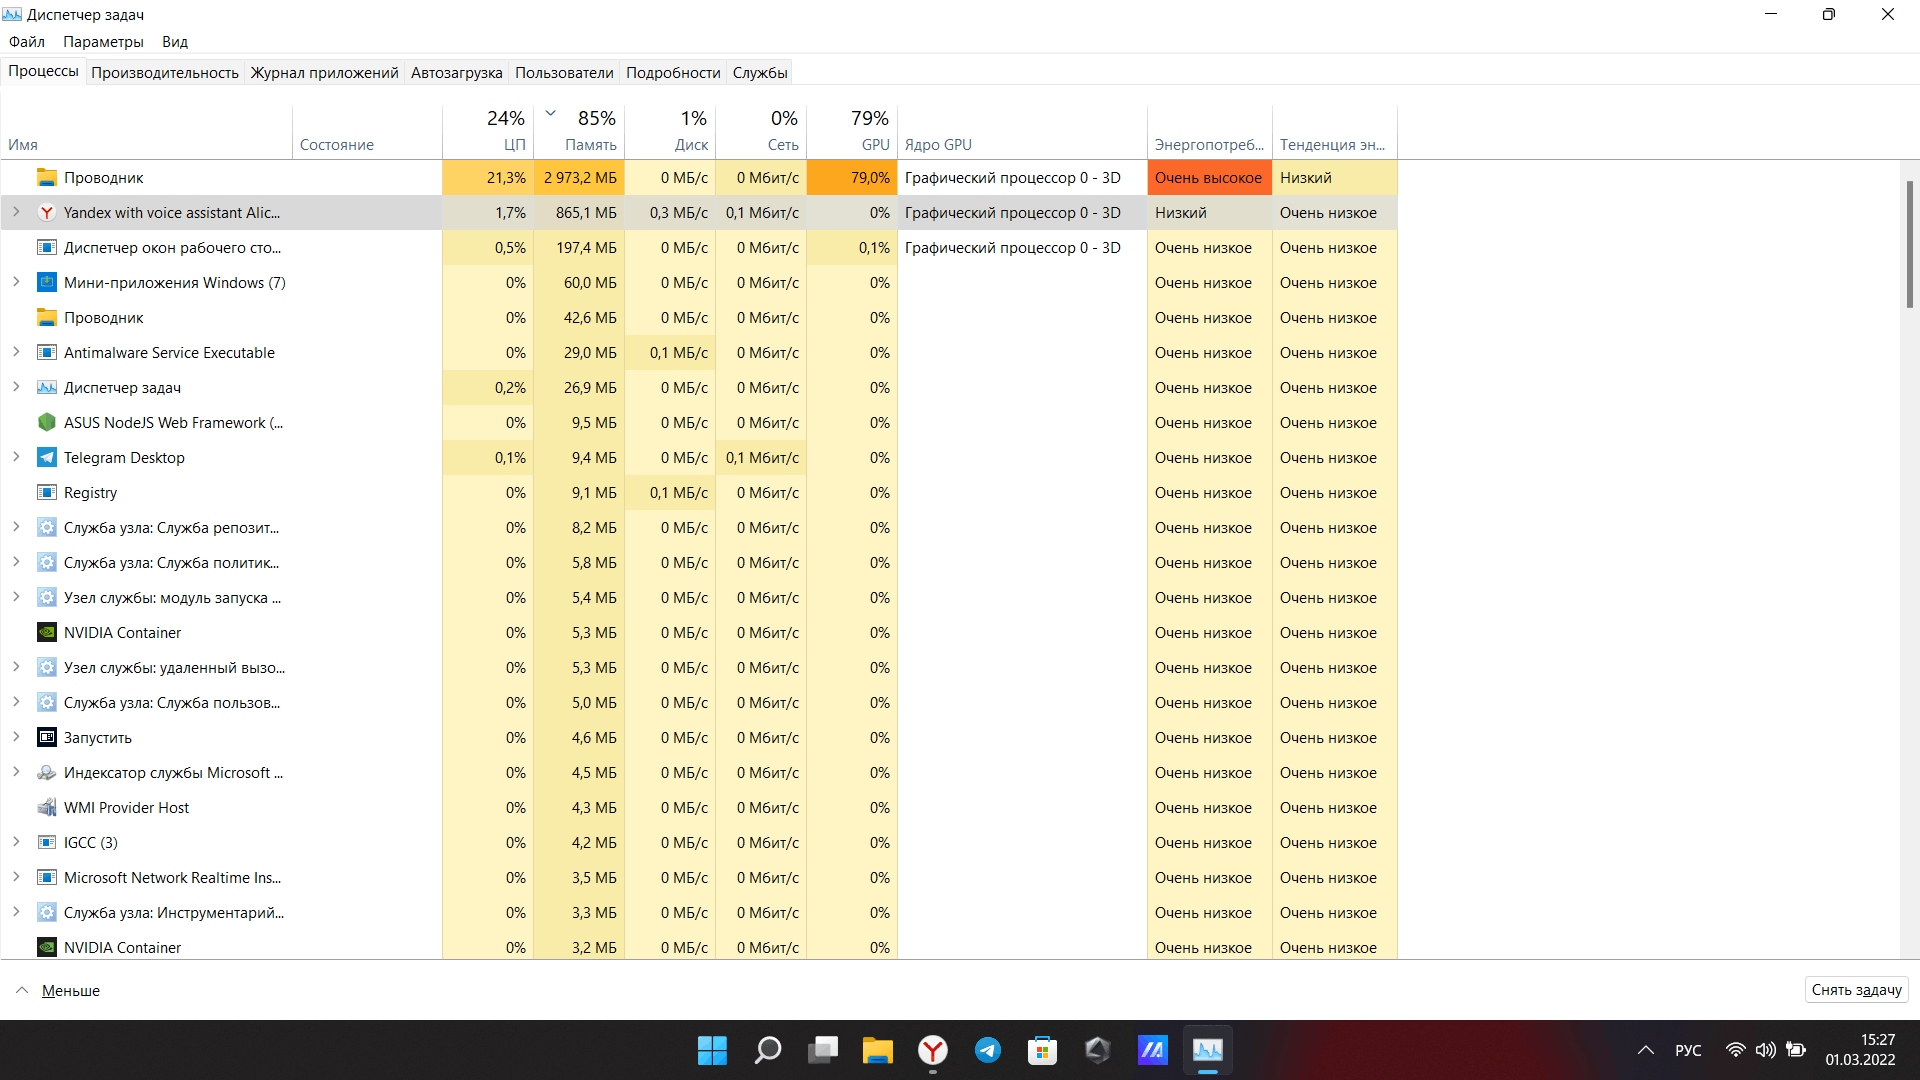The height and width of the screenshot is (1080, 1920).
Task: Select the NVIDIA Container row with 5,3 МБ
Action: (699, 632)
